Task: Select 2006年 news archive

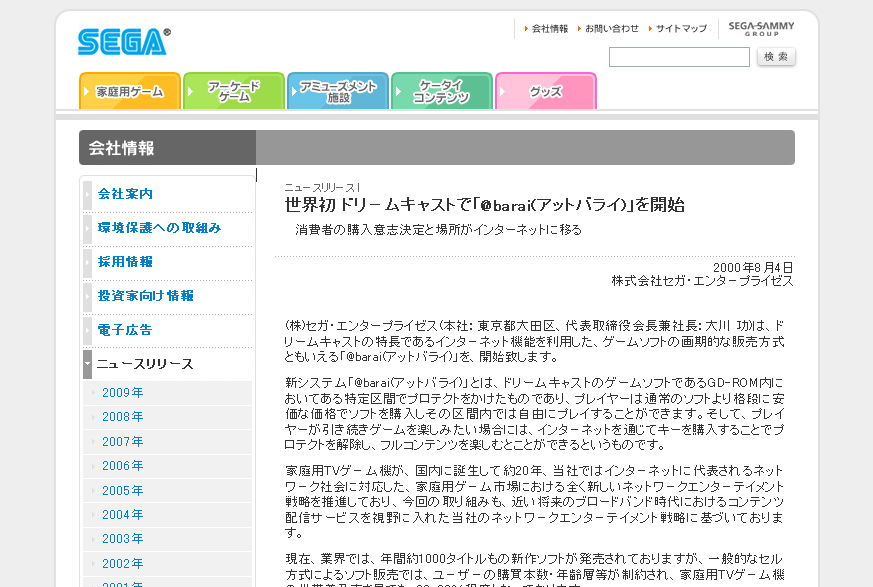Action: 122,466
